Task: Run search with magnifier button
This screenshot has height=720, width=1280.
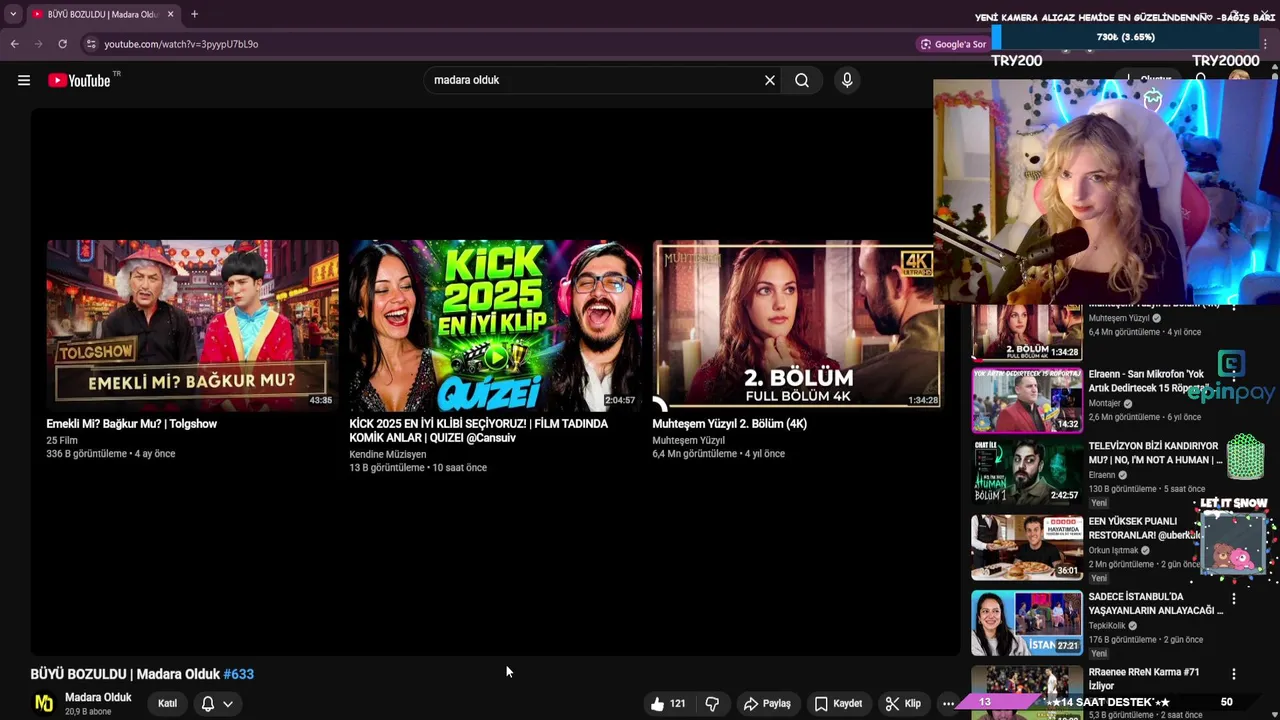Action: 802,80
